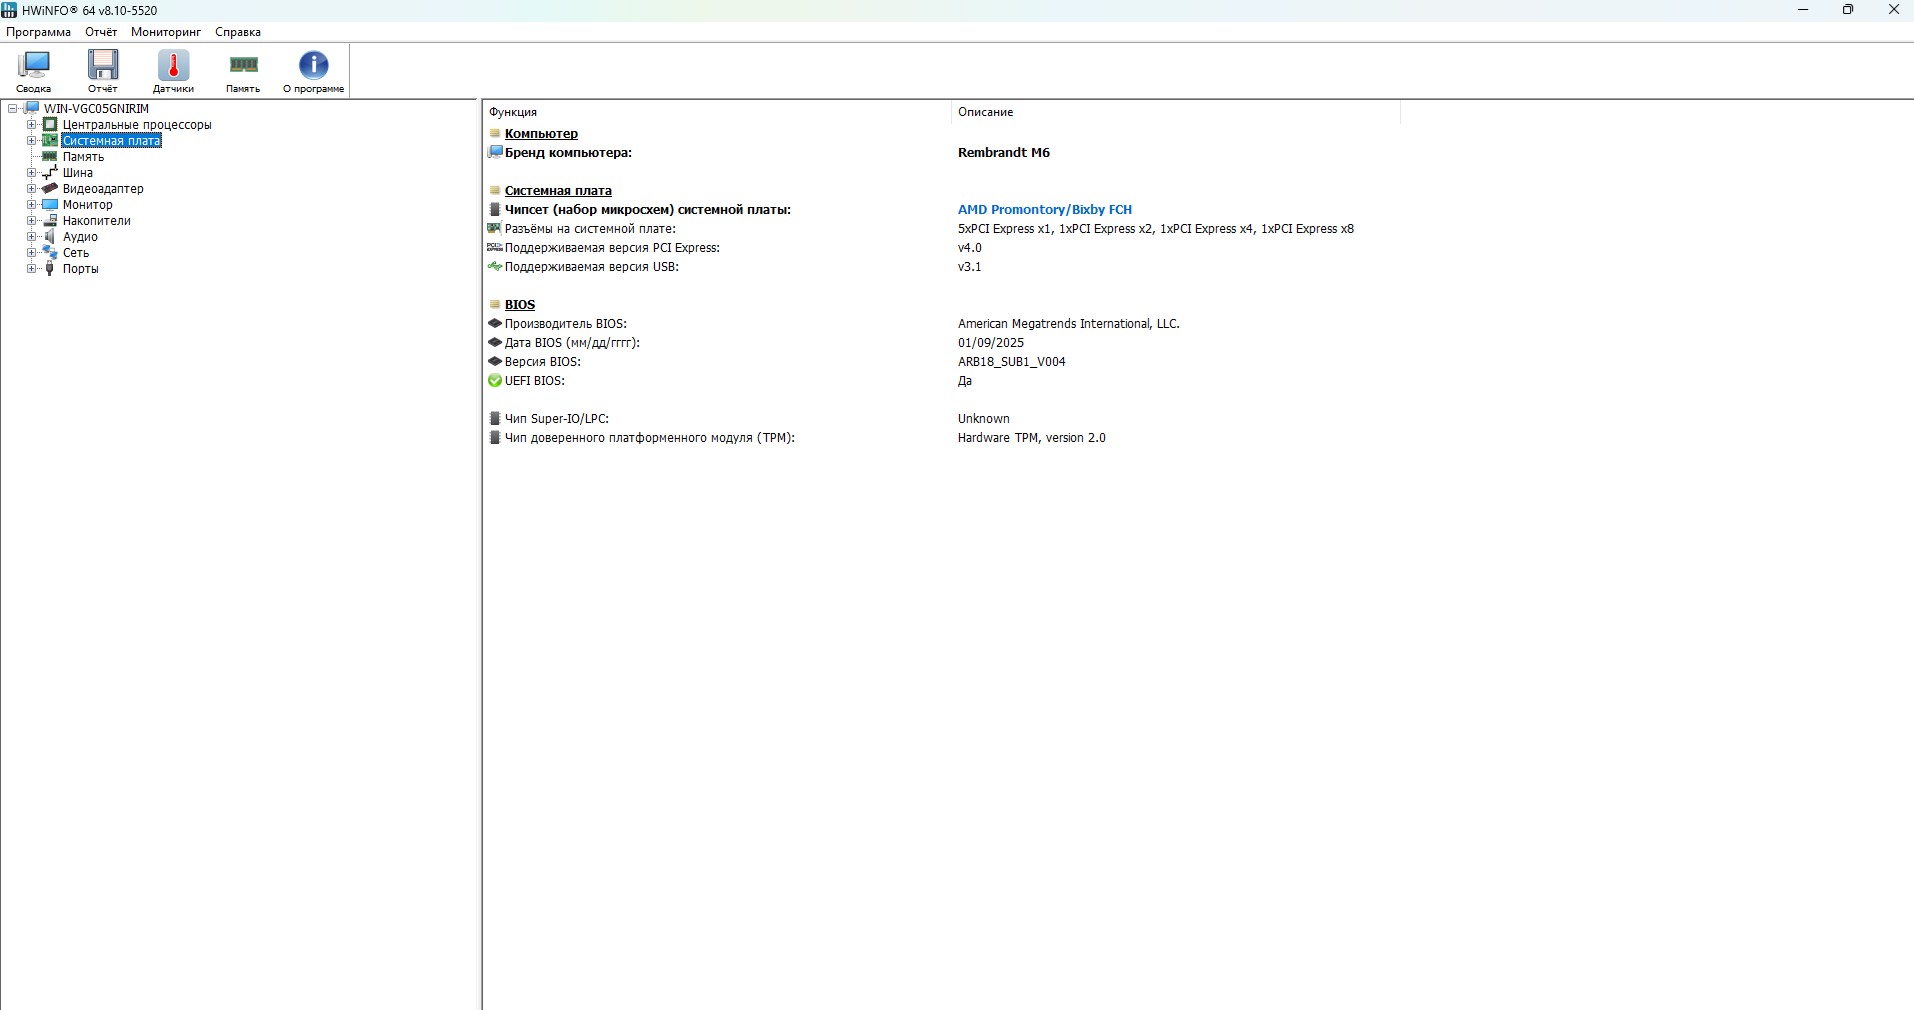This screenshot has width=1914, height=1010.
Task: Expand the Системная плата node
Action: [x=32, y=141]
